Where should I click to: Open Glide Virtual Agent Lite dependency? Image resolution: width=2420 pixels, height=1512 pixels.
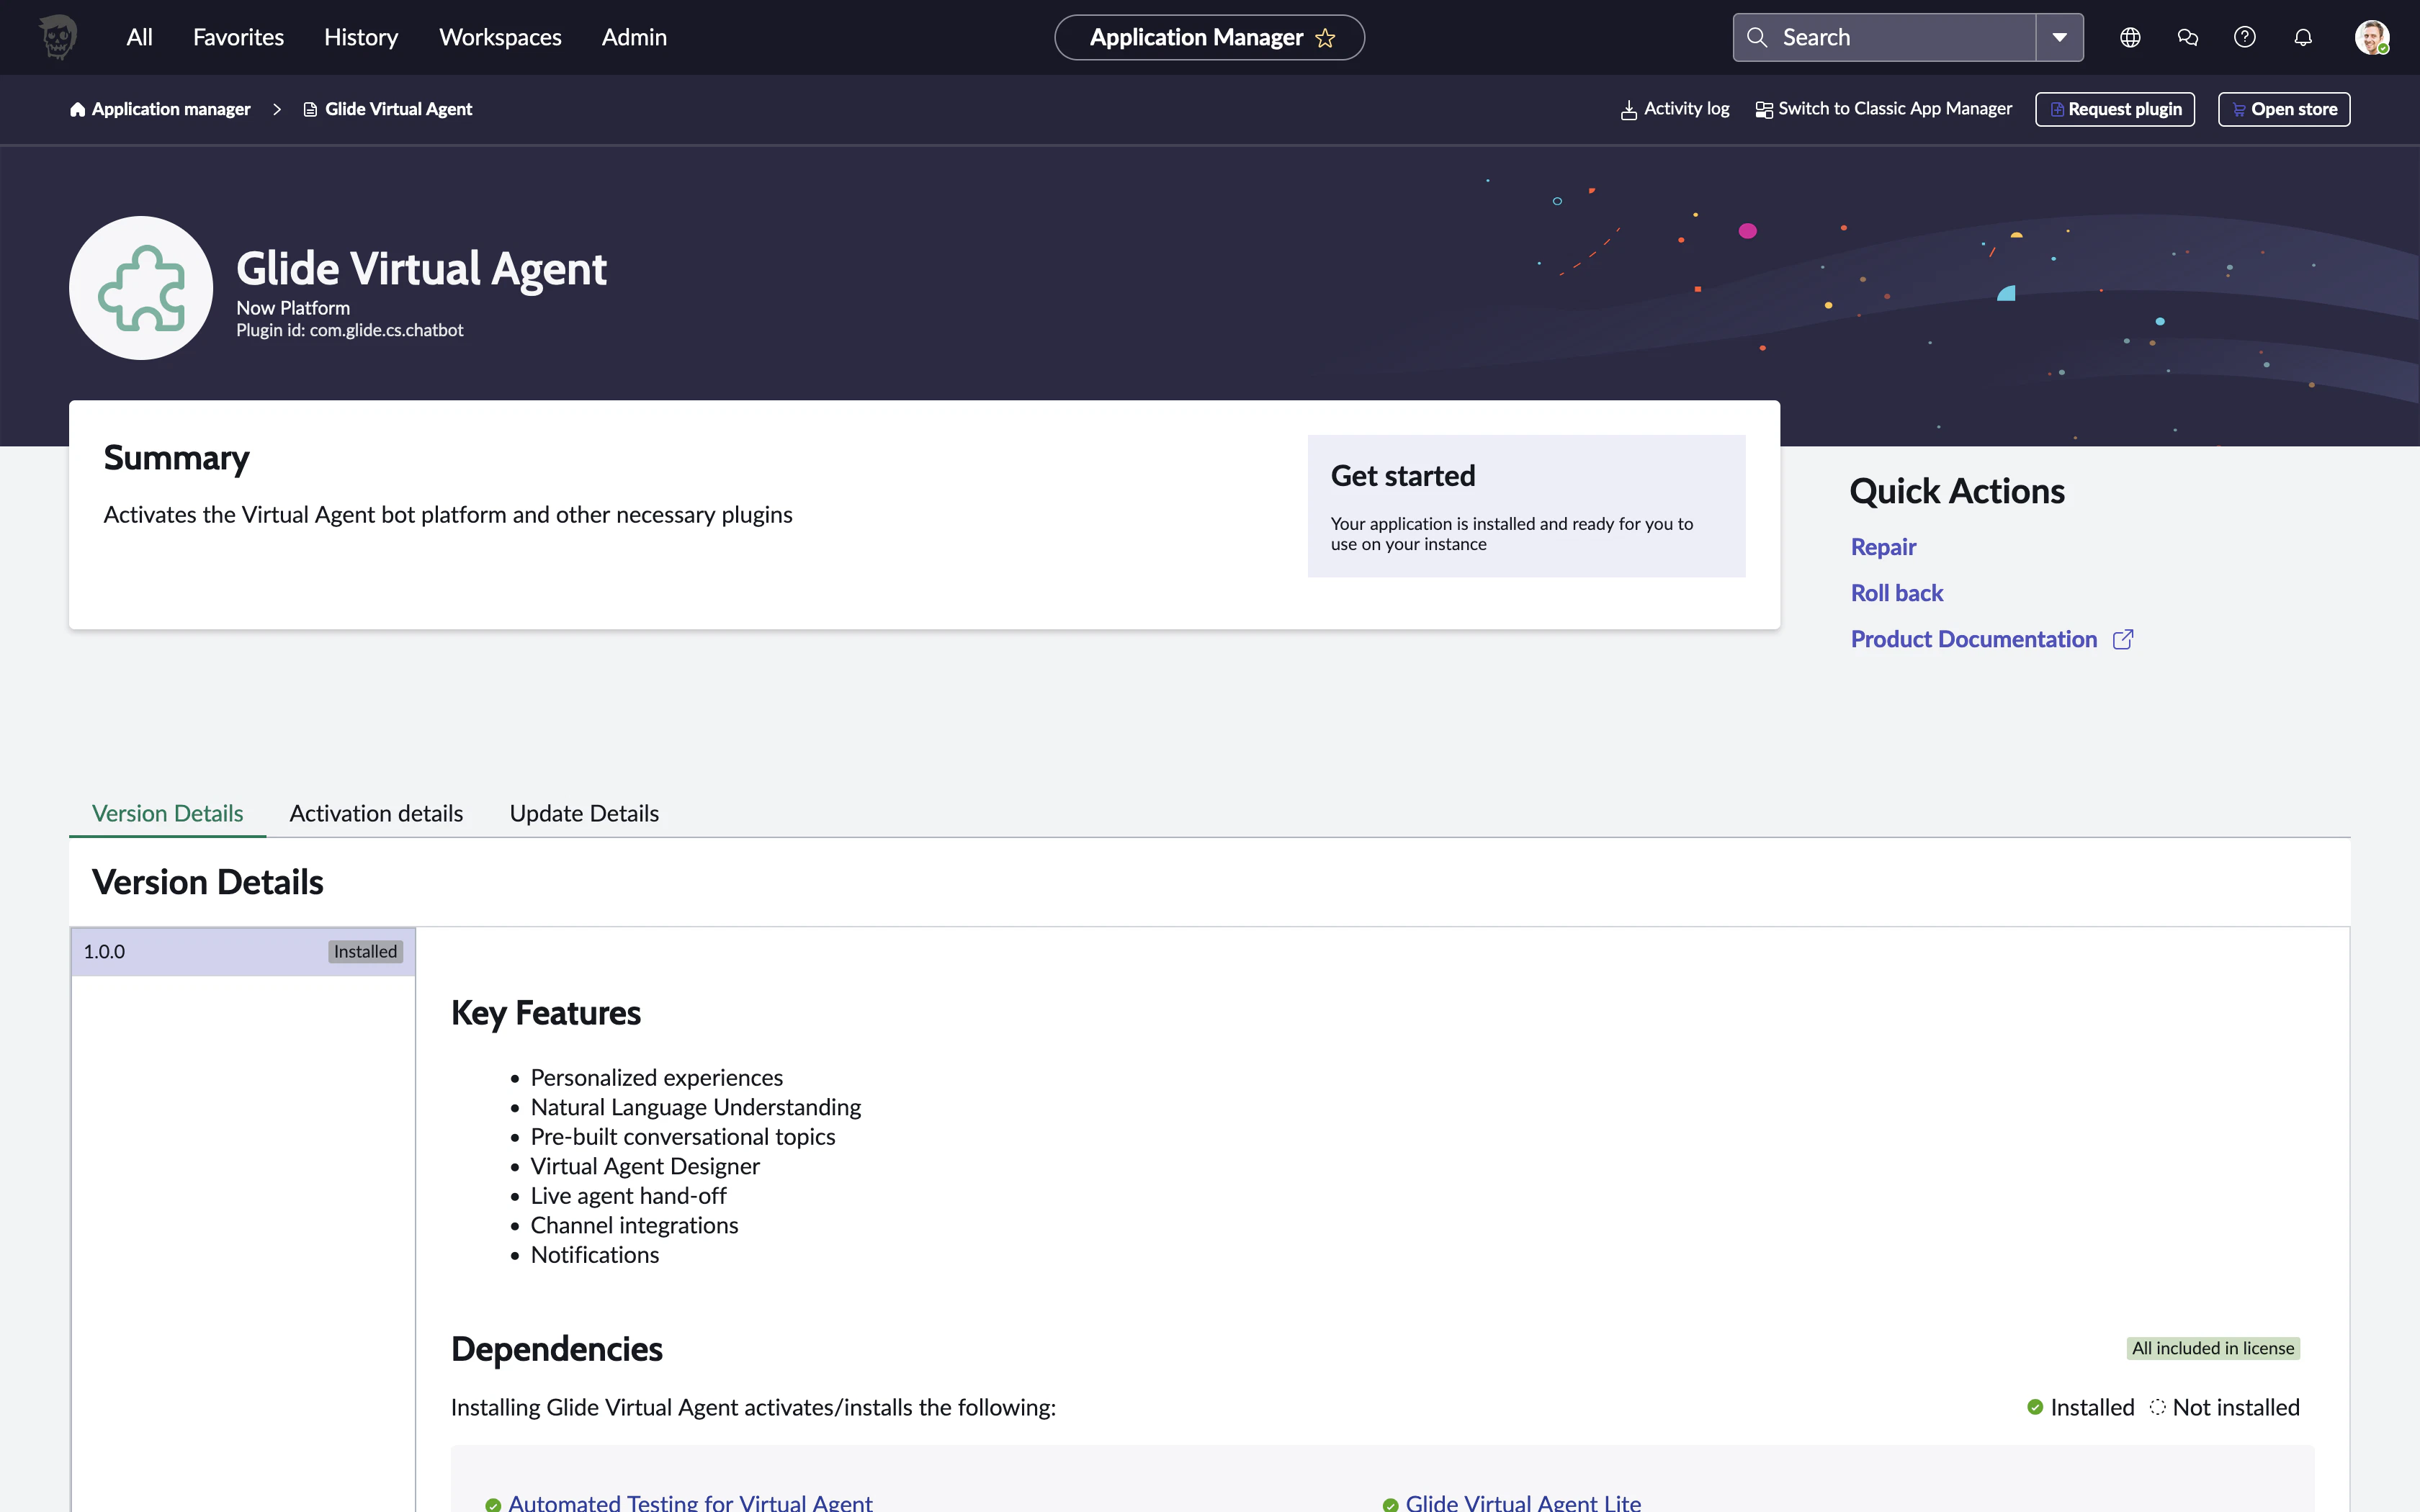click(1523, 1502)
